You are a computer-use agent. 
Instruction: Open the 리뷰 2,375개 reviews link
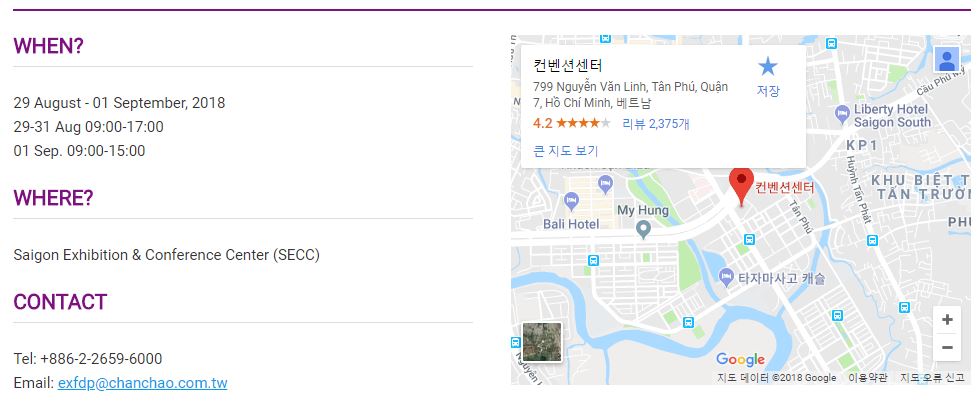tap(655, 124)
